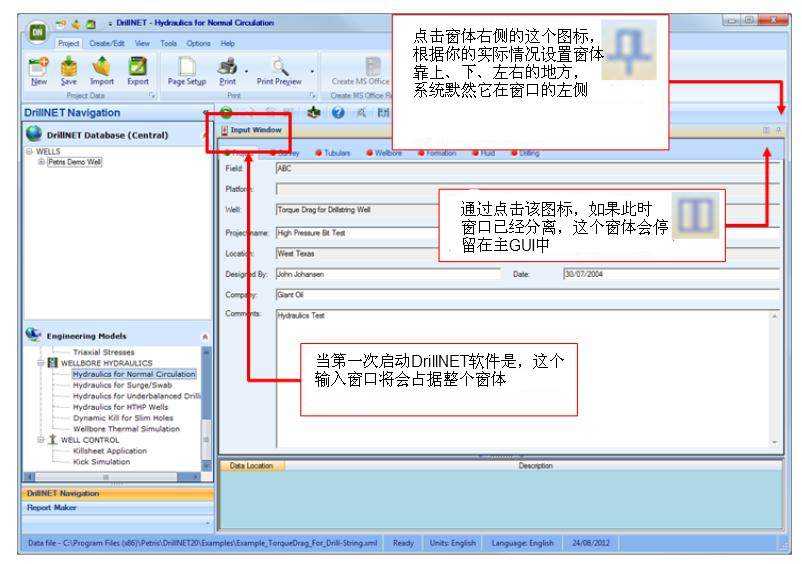
Task: Click second quick access toolbar icon
Action: (x=76, y=24)
